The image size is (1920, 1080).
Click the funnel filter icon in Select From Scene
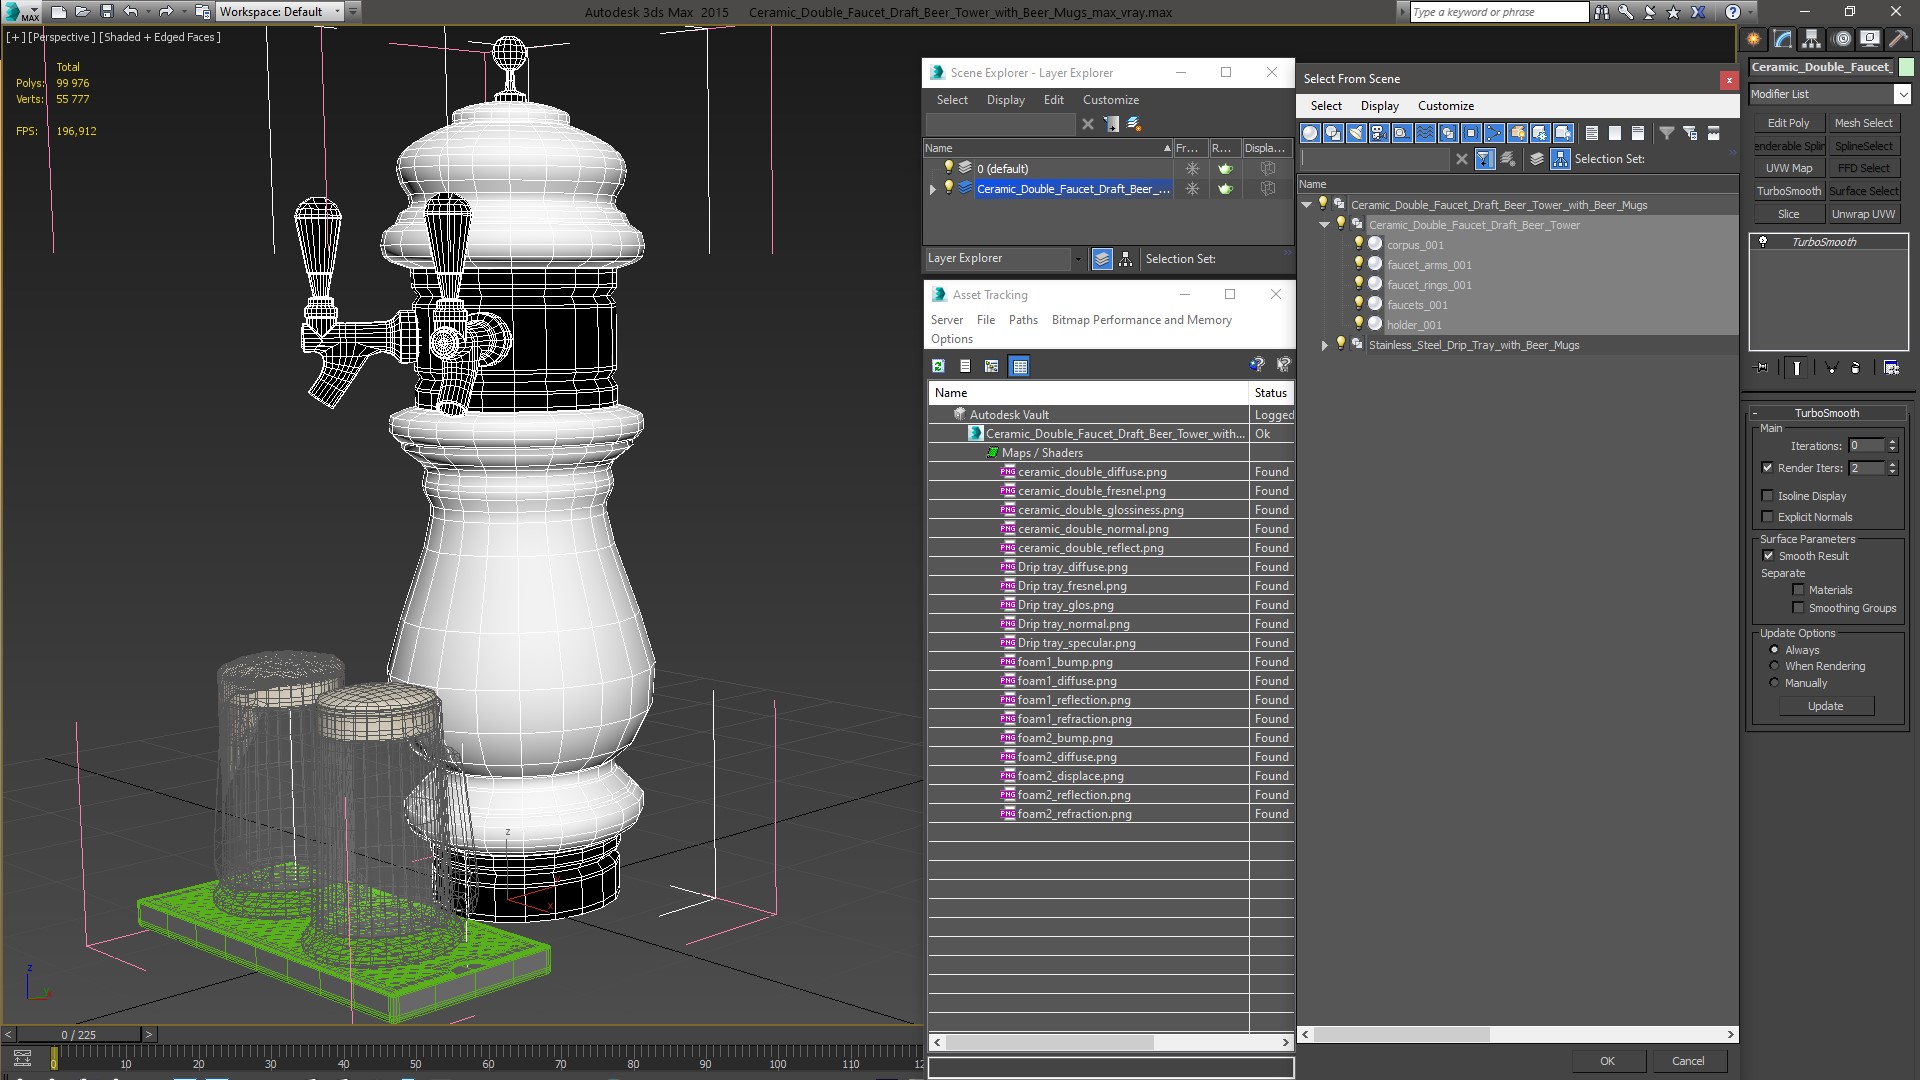click(1667, 133)
